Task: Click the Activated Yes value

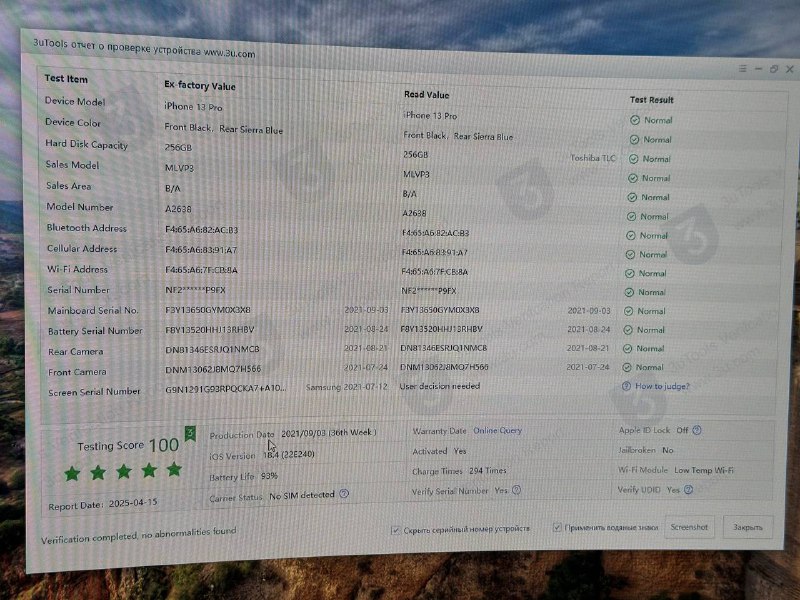Action: 460,451
